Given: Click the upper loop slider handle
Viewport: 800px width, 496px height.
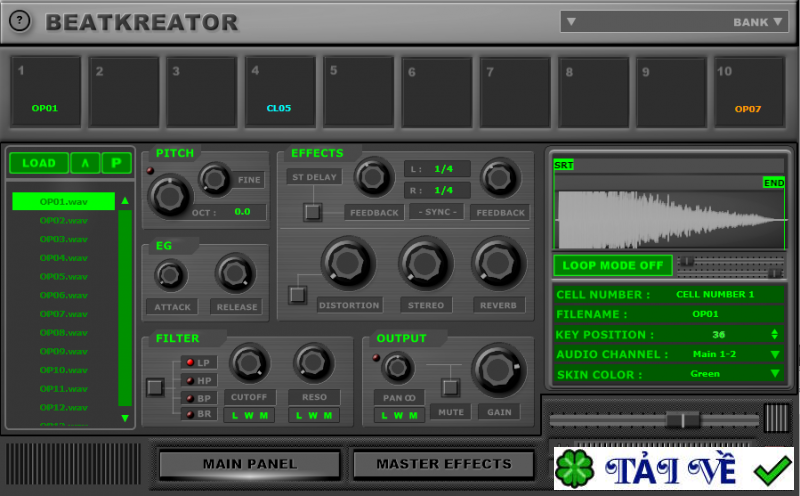Looking at the screenshot, I should tap(687, 261).
